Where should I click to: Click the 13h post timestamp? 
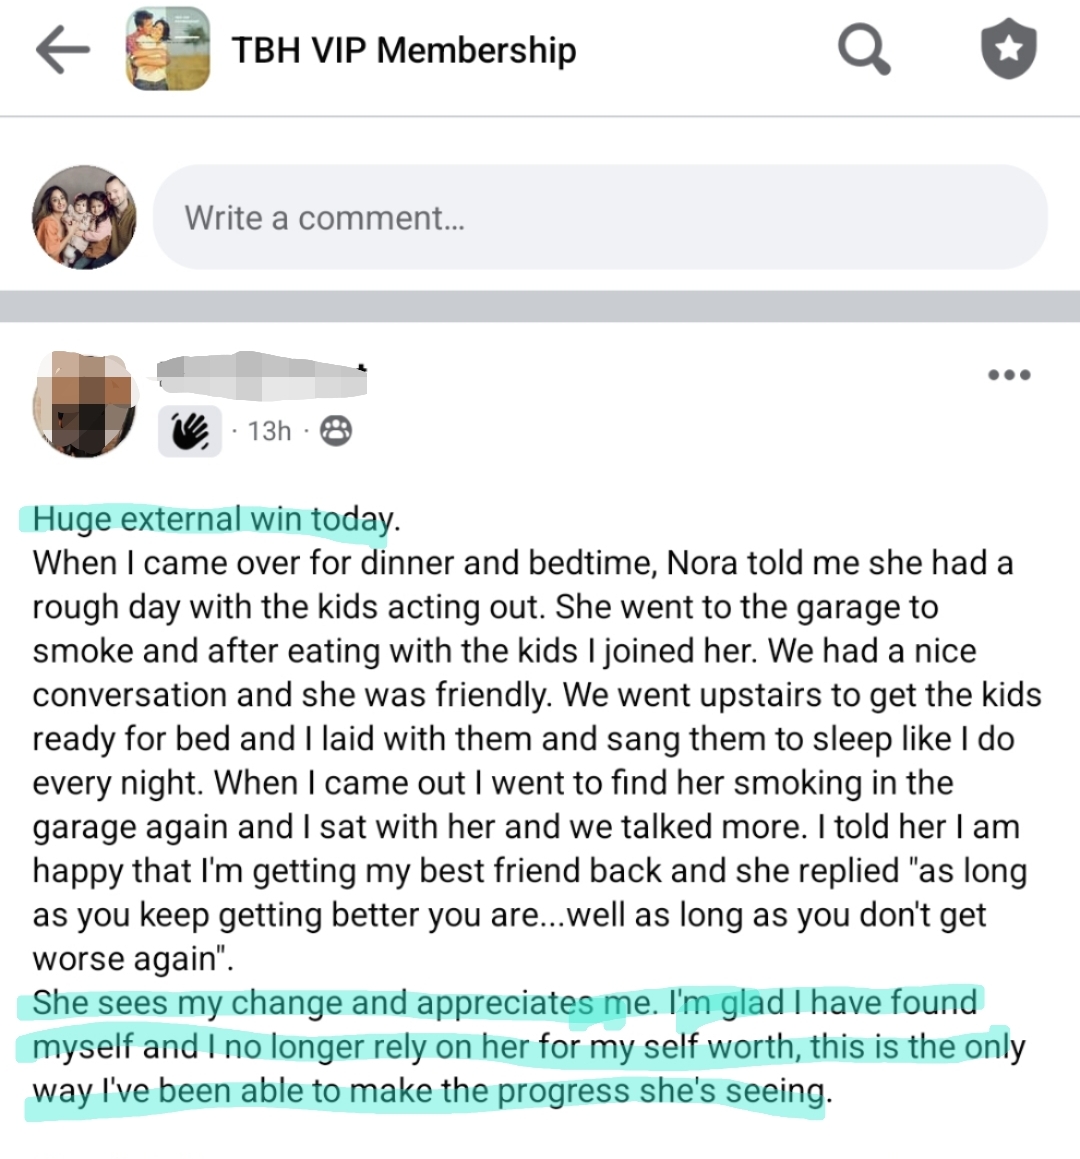click(269, 431)
